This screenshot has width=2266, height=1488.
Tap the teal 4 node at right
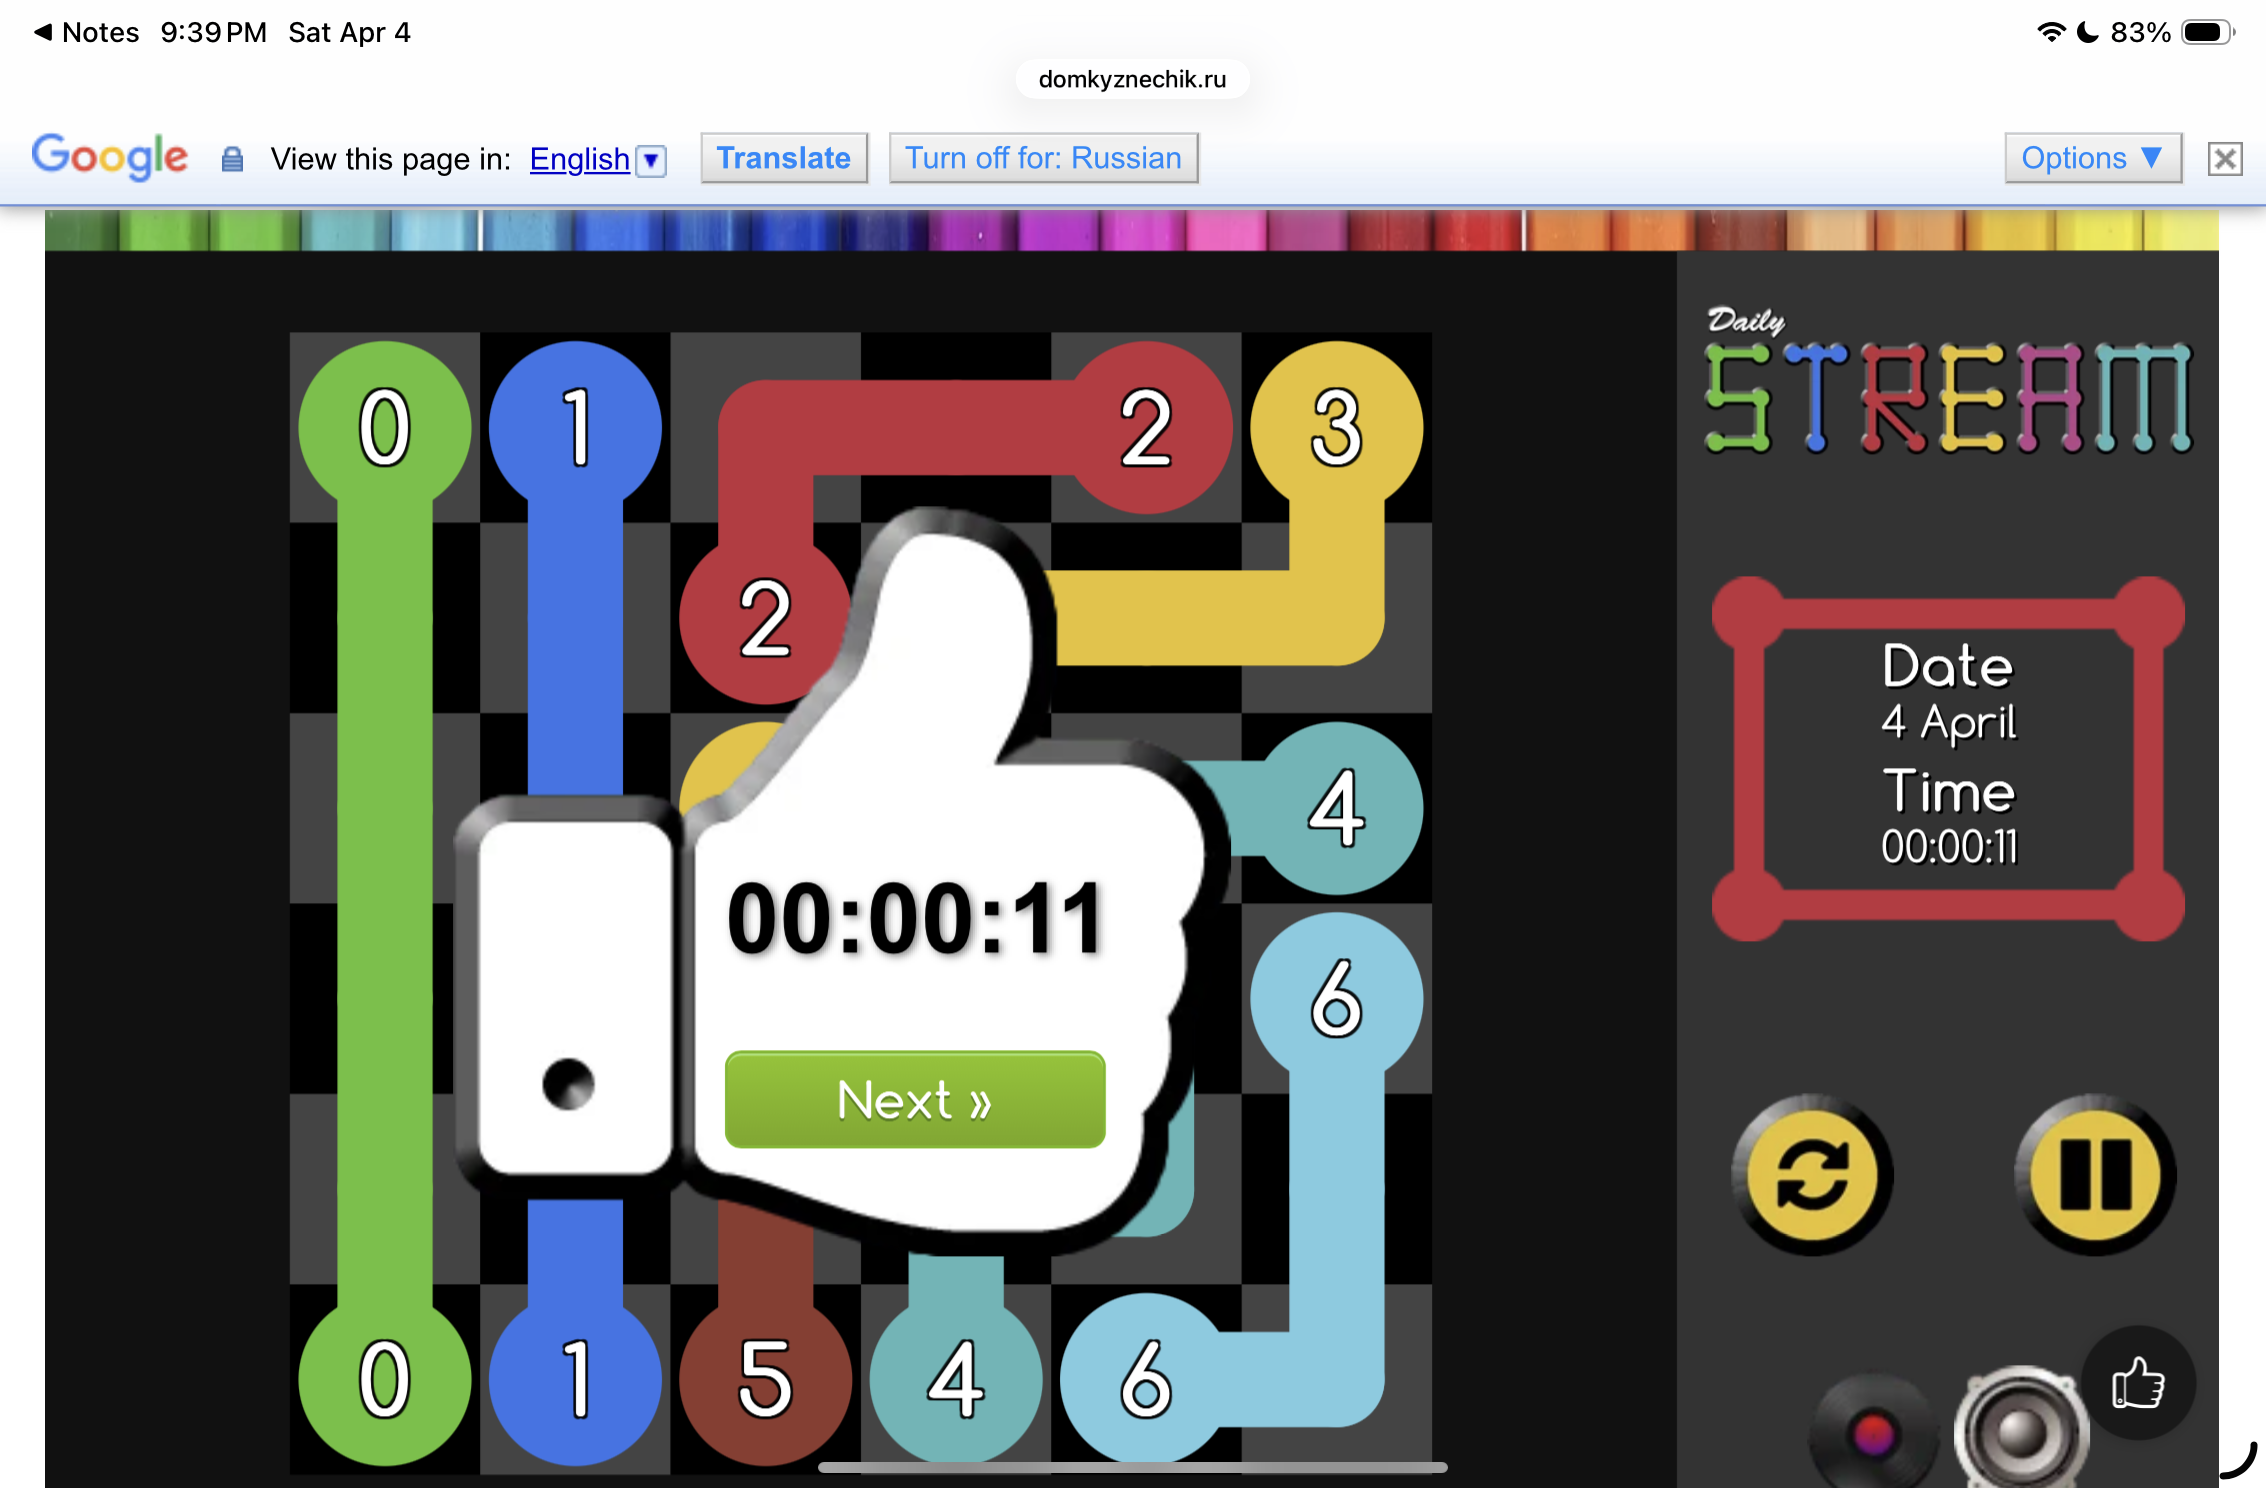[1336, 808]
